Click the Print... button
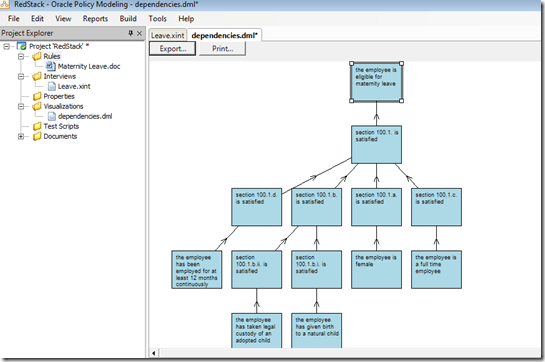The height and width of the screenshot is (362, 545). [222, 49]
